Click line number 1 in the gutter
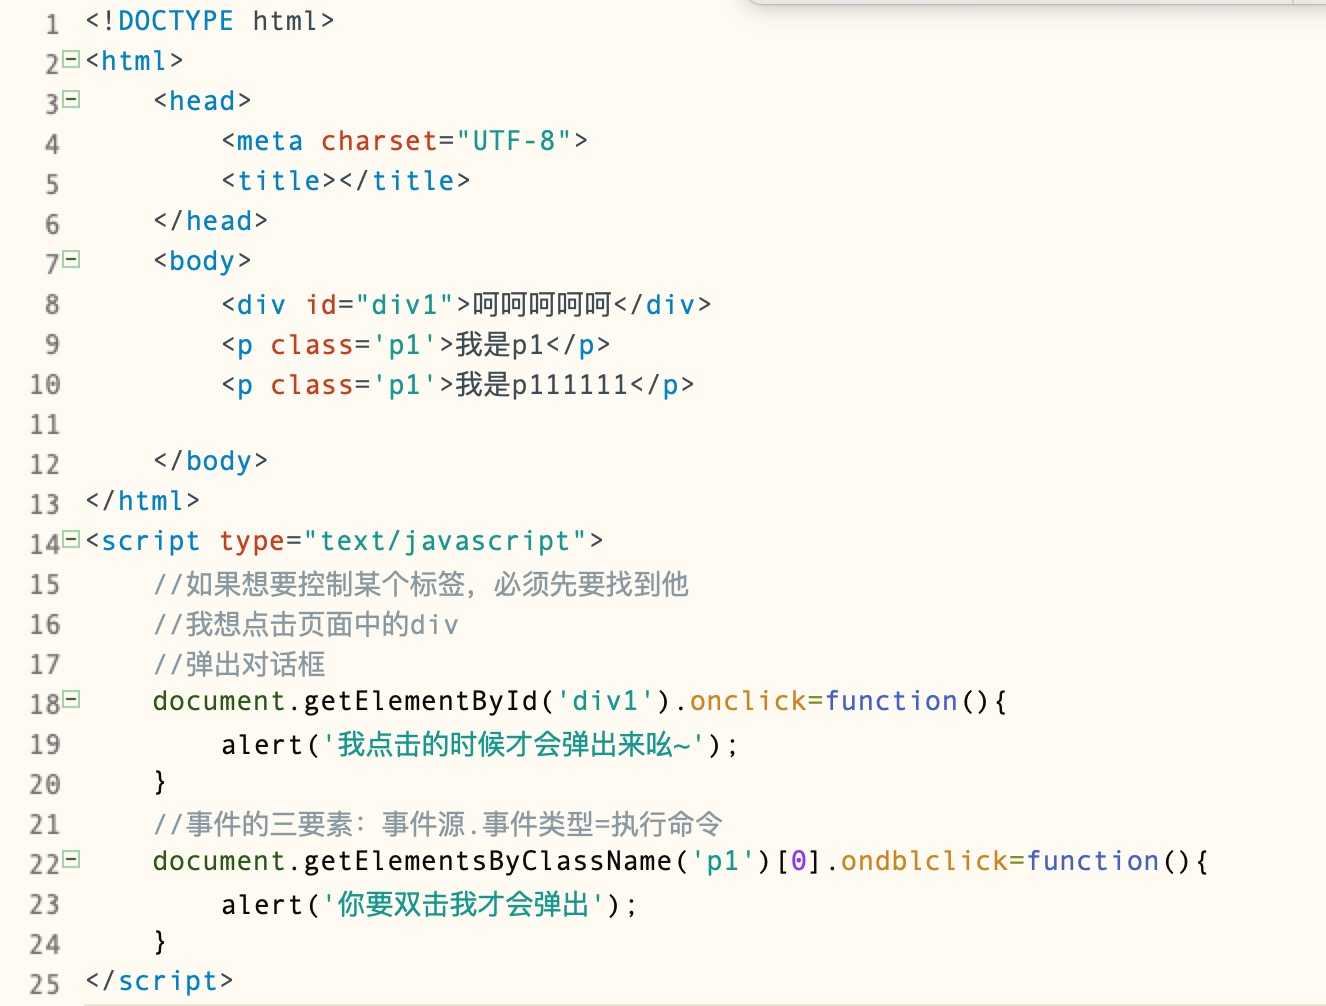 click(x=52, y=23)
